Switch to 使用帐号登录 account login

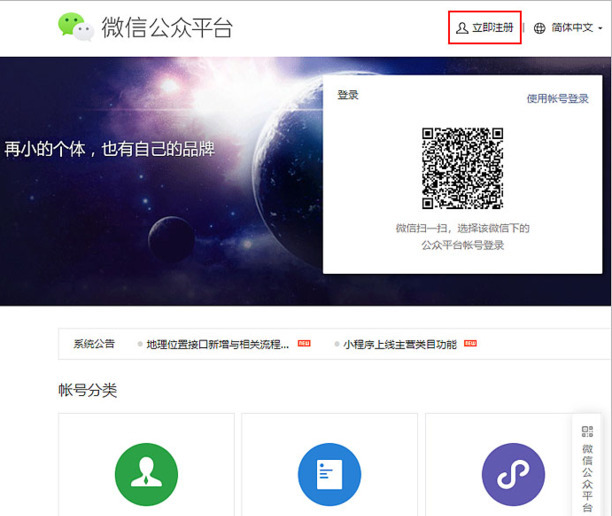(557, 98)
